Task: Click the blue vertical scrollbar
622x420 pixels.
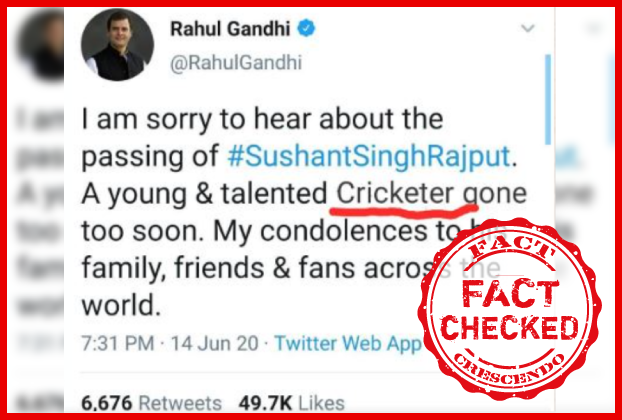Action: (x=548, y=99)
